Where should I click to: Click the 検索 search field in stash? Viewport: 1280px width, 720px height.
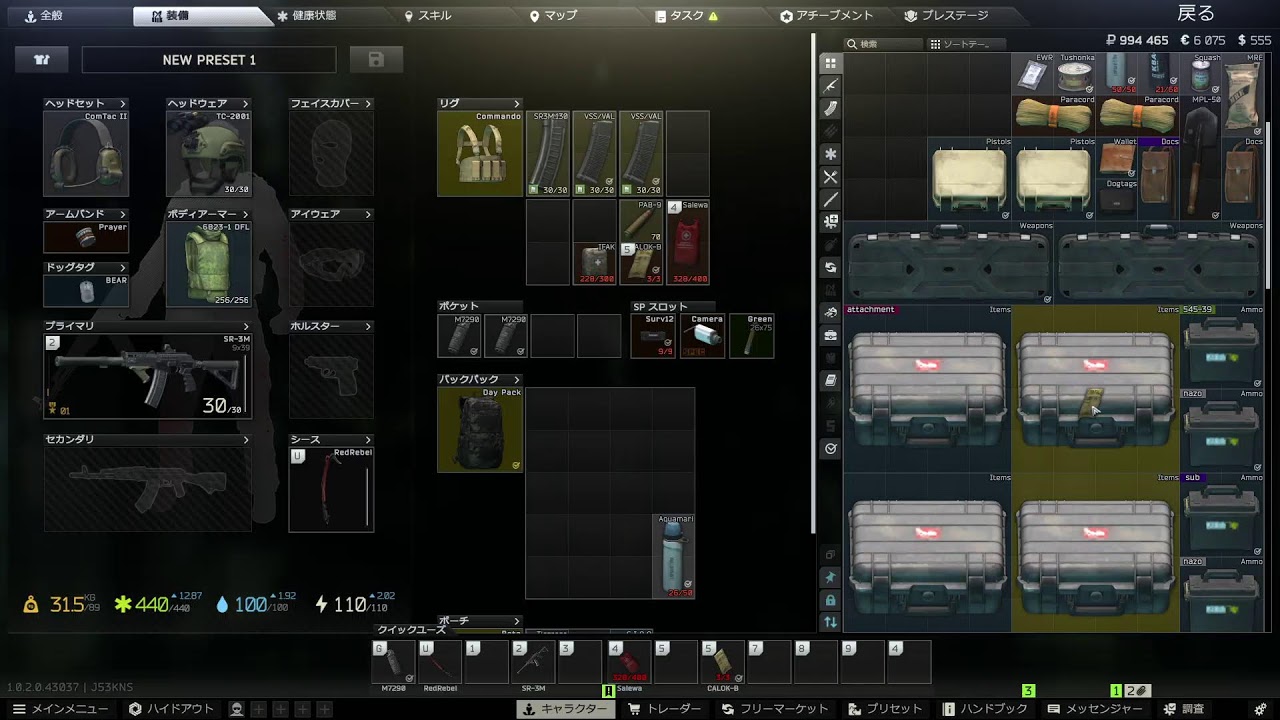883,44
